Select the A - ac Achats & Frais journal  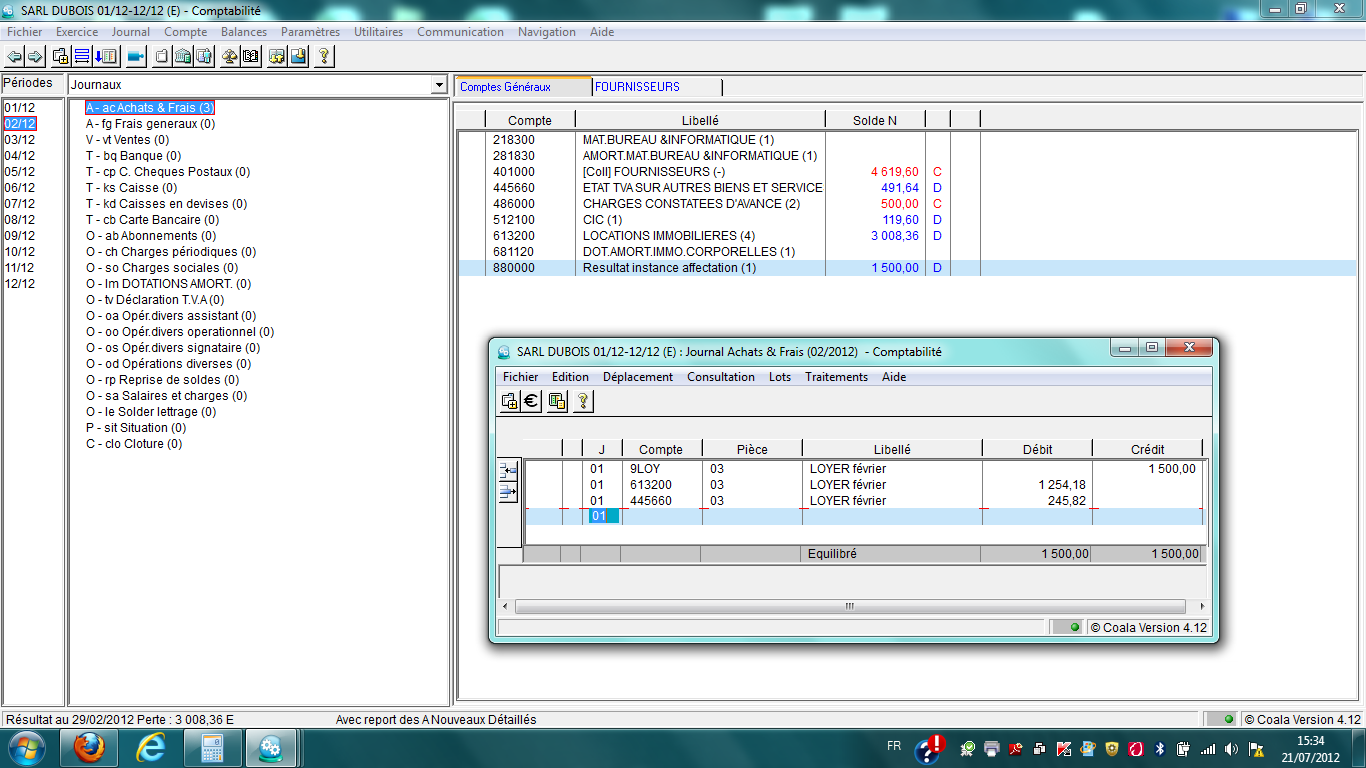(150, 107)
